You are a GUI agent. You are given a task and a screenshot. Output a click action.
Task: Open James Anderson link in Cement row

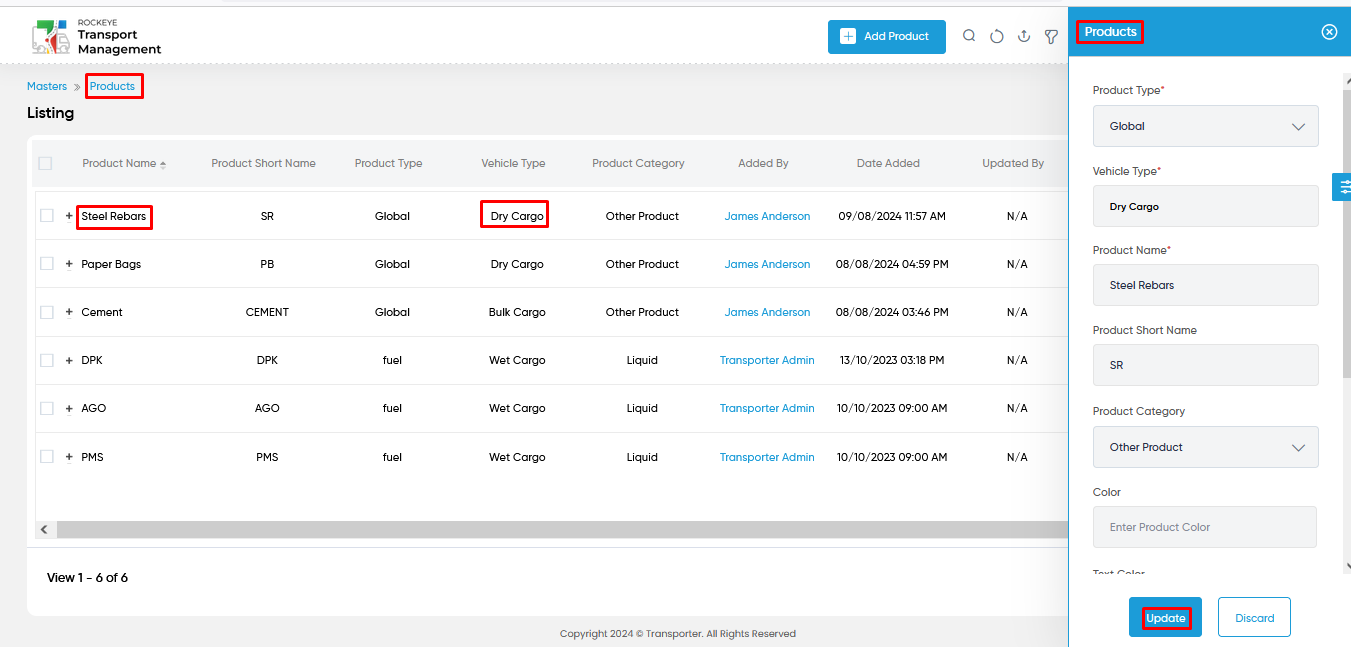click(767, 312)
